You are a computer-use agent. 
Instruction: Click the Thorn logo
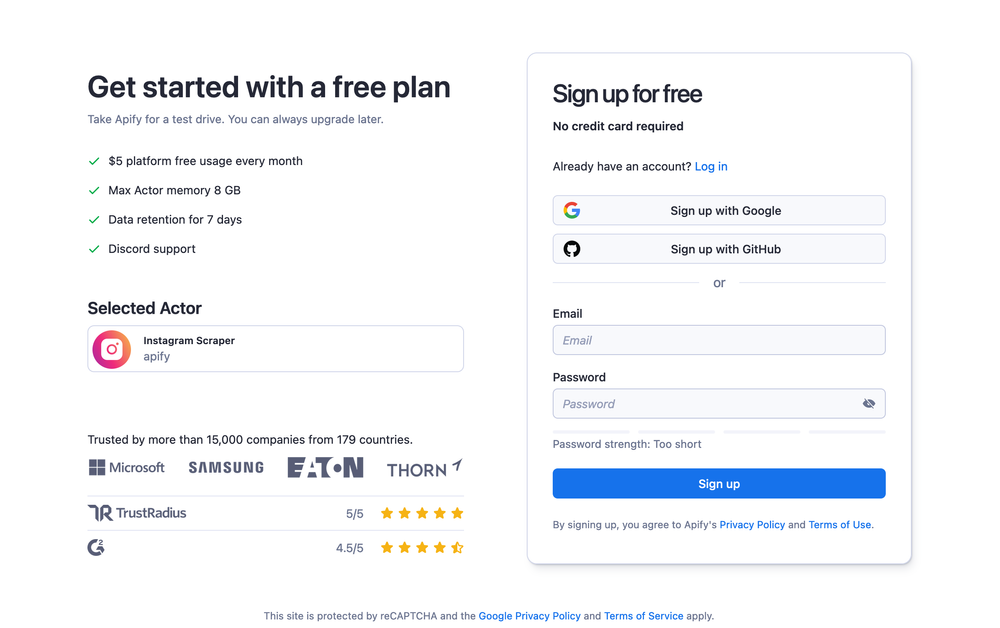click(x=424, y=468)
